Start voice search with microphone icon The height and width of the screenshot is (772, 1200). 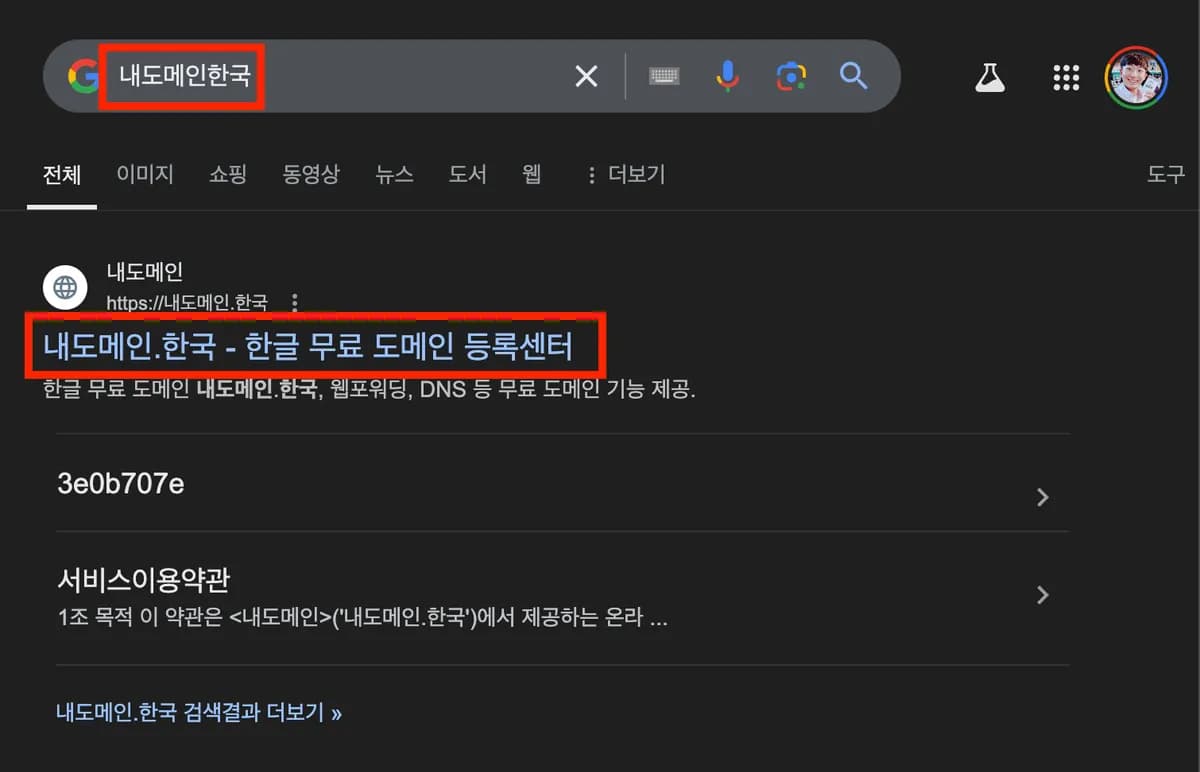(x=728, y=76)
